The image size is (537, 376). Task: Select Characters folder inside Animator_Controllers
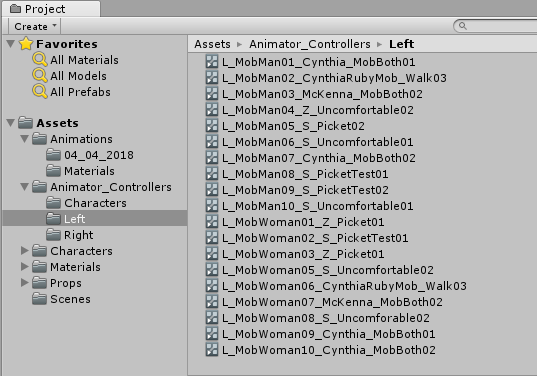pyautogui.click(x=95, y=203)
